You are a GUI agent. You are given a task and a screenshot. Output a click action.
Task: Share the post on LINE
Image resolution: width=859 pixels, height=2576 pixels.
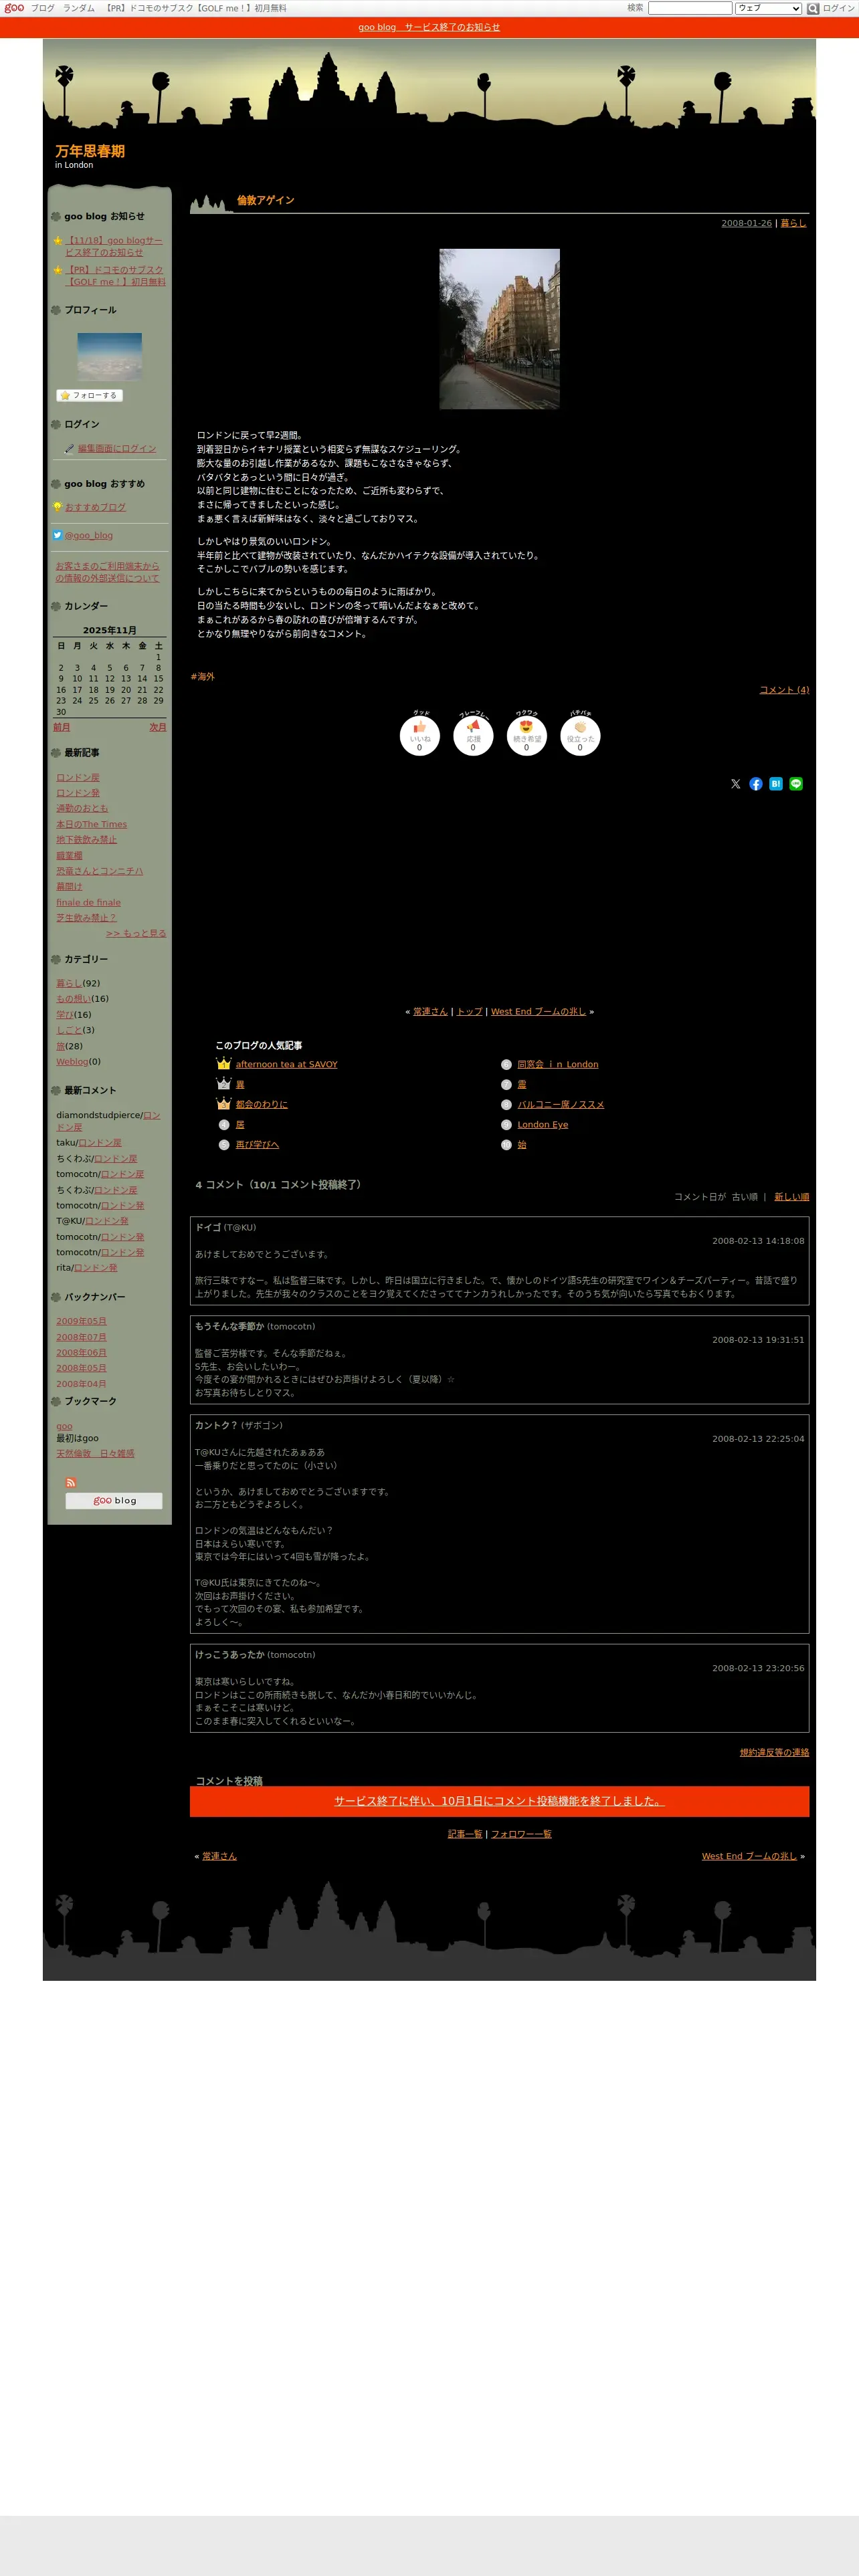coord(796,784)
